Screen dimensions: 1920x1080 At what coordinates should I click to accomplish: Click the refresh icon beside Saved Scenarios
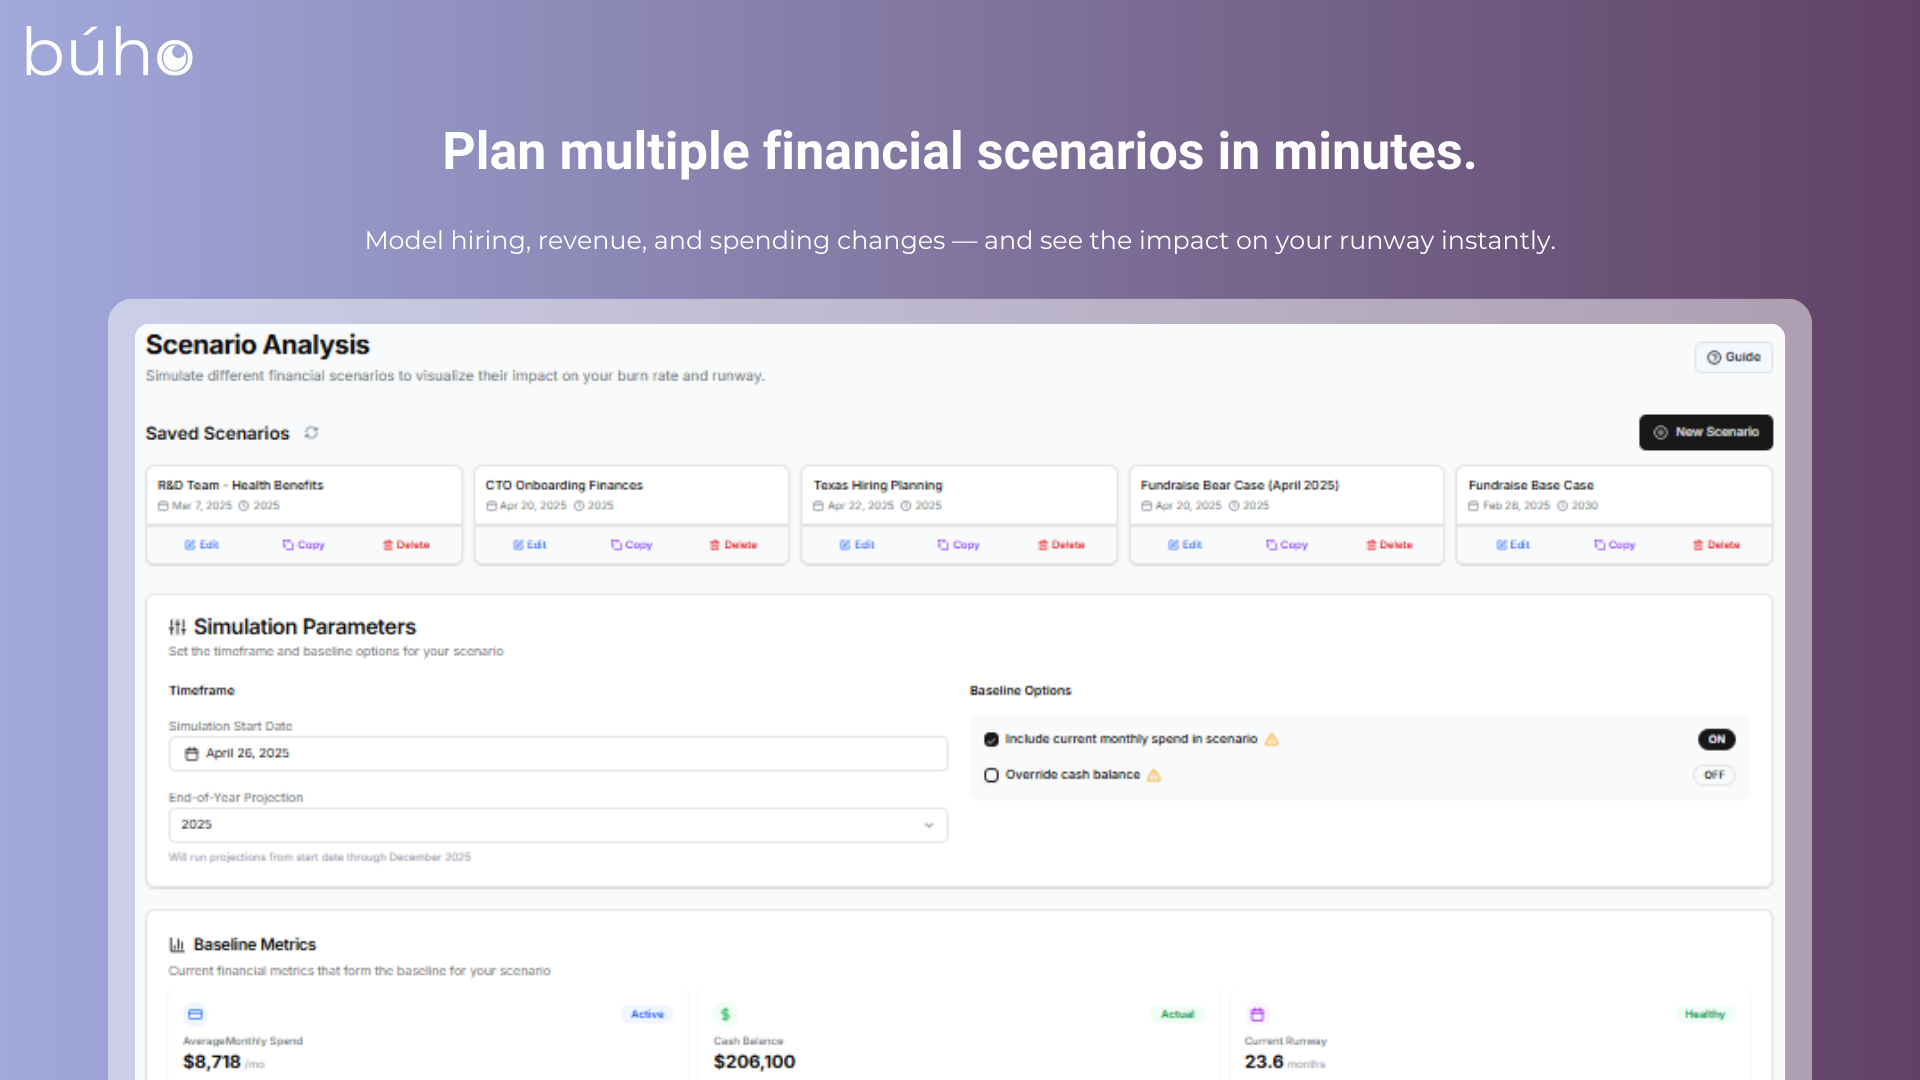(311, 433)
